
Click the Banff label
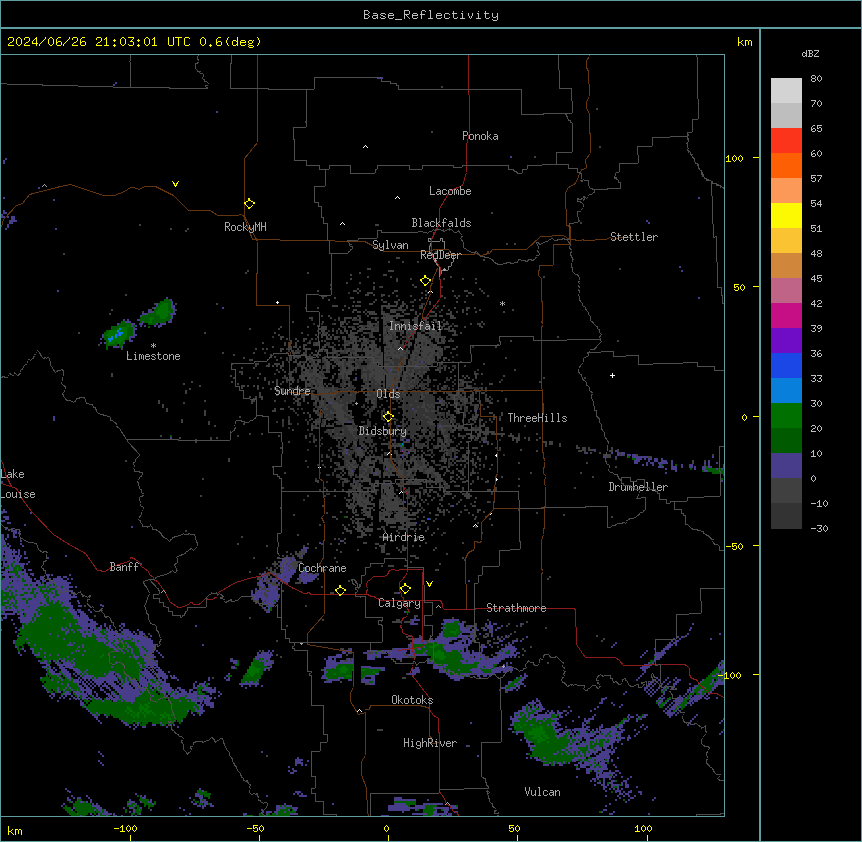pyautogui.click(x=124, y=567)
